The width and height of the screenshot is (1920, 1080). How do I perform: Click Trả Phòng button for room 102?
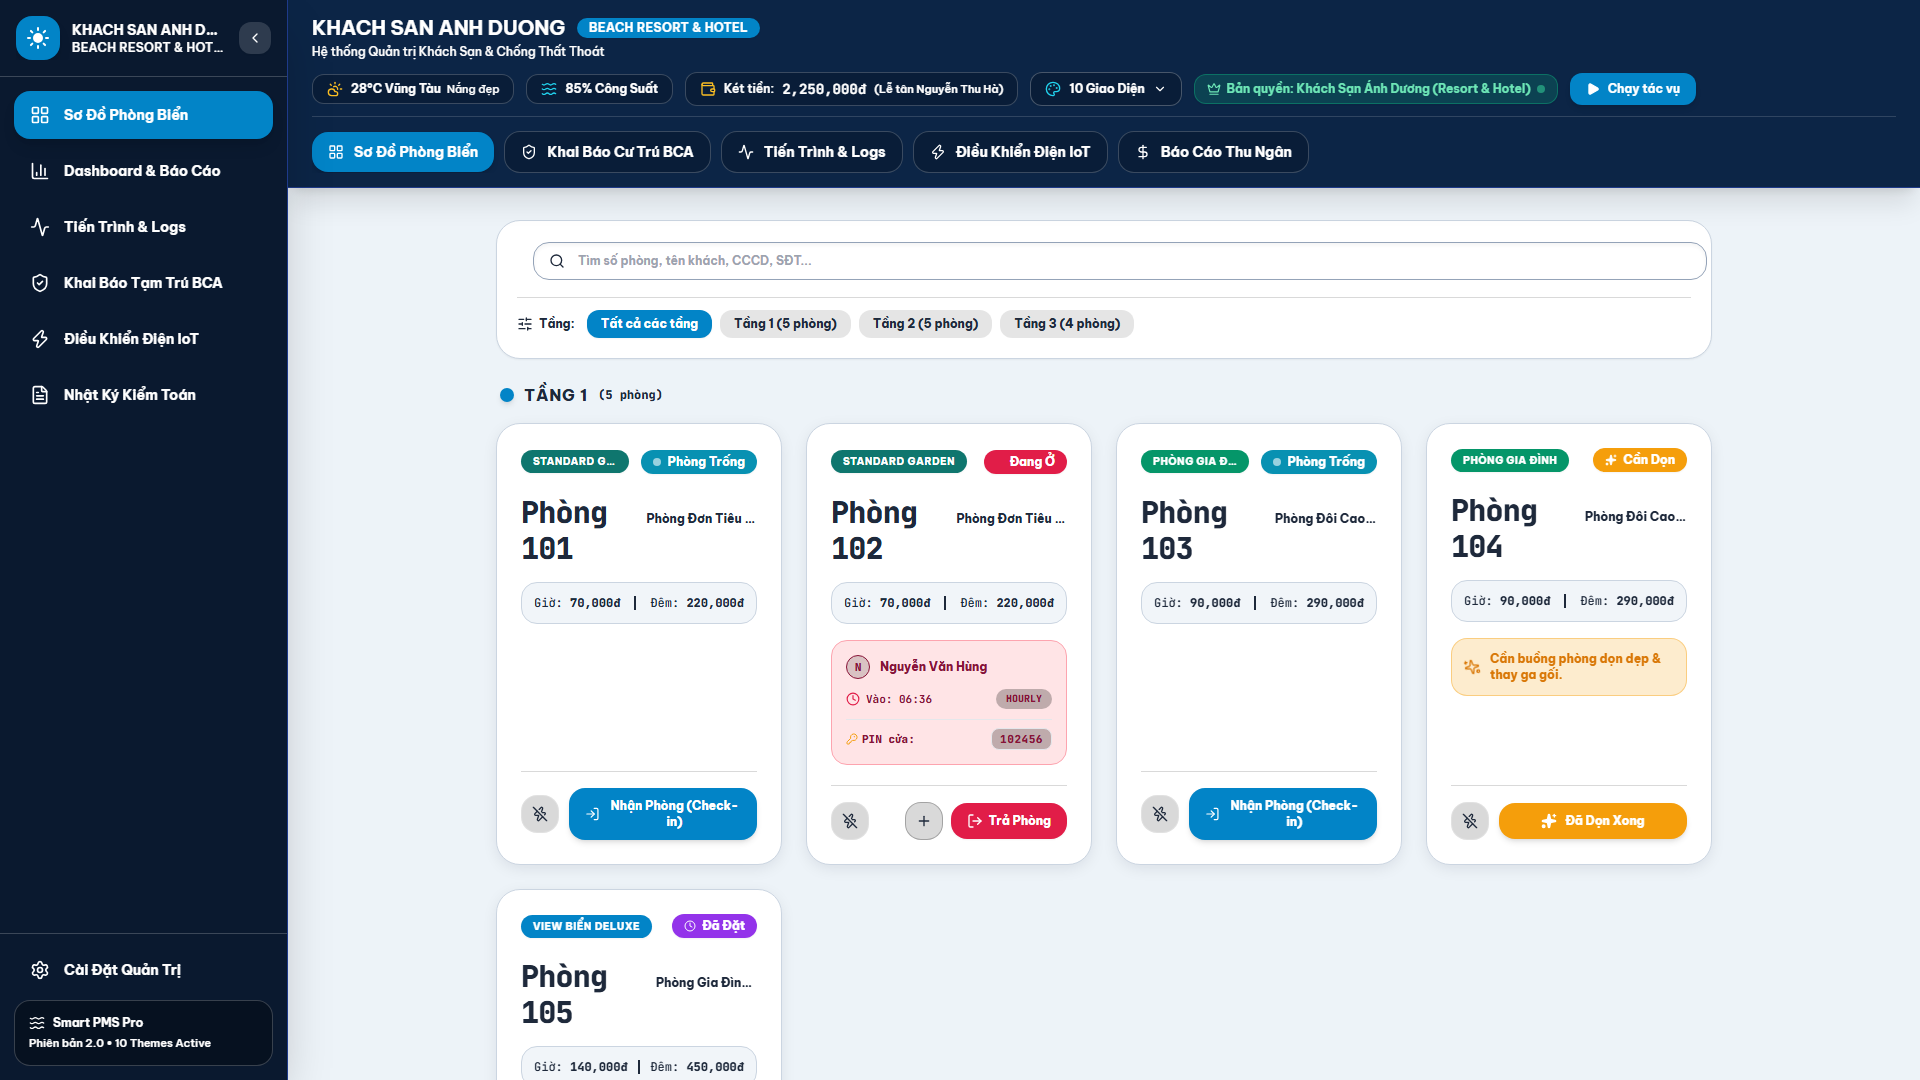(1009, 821)
